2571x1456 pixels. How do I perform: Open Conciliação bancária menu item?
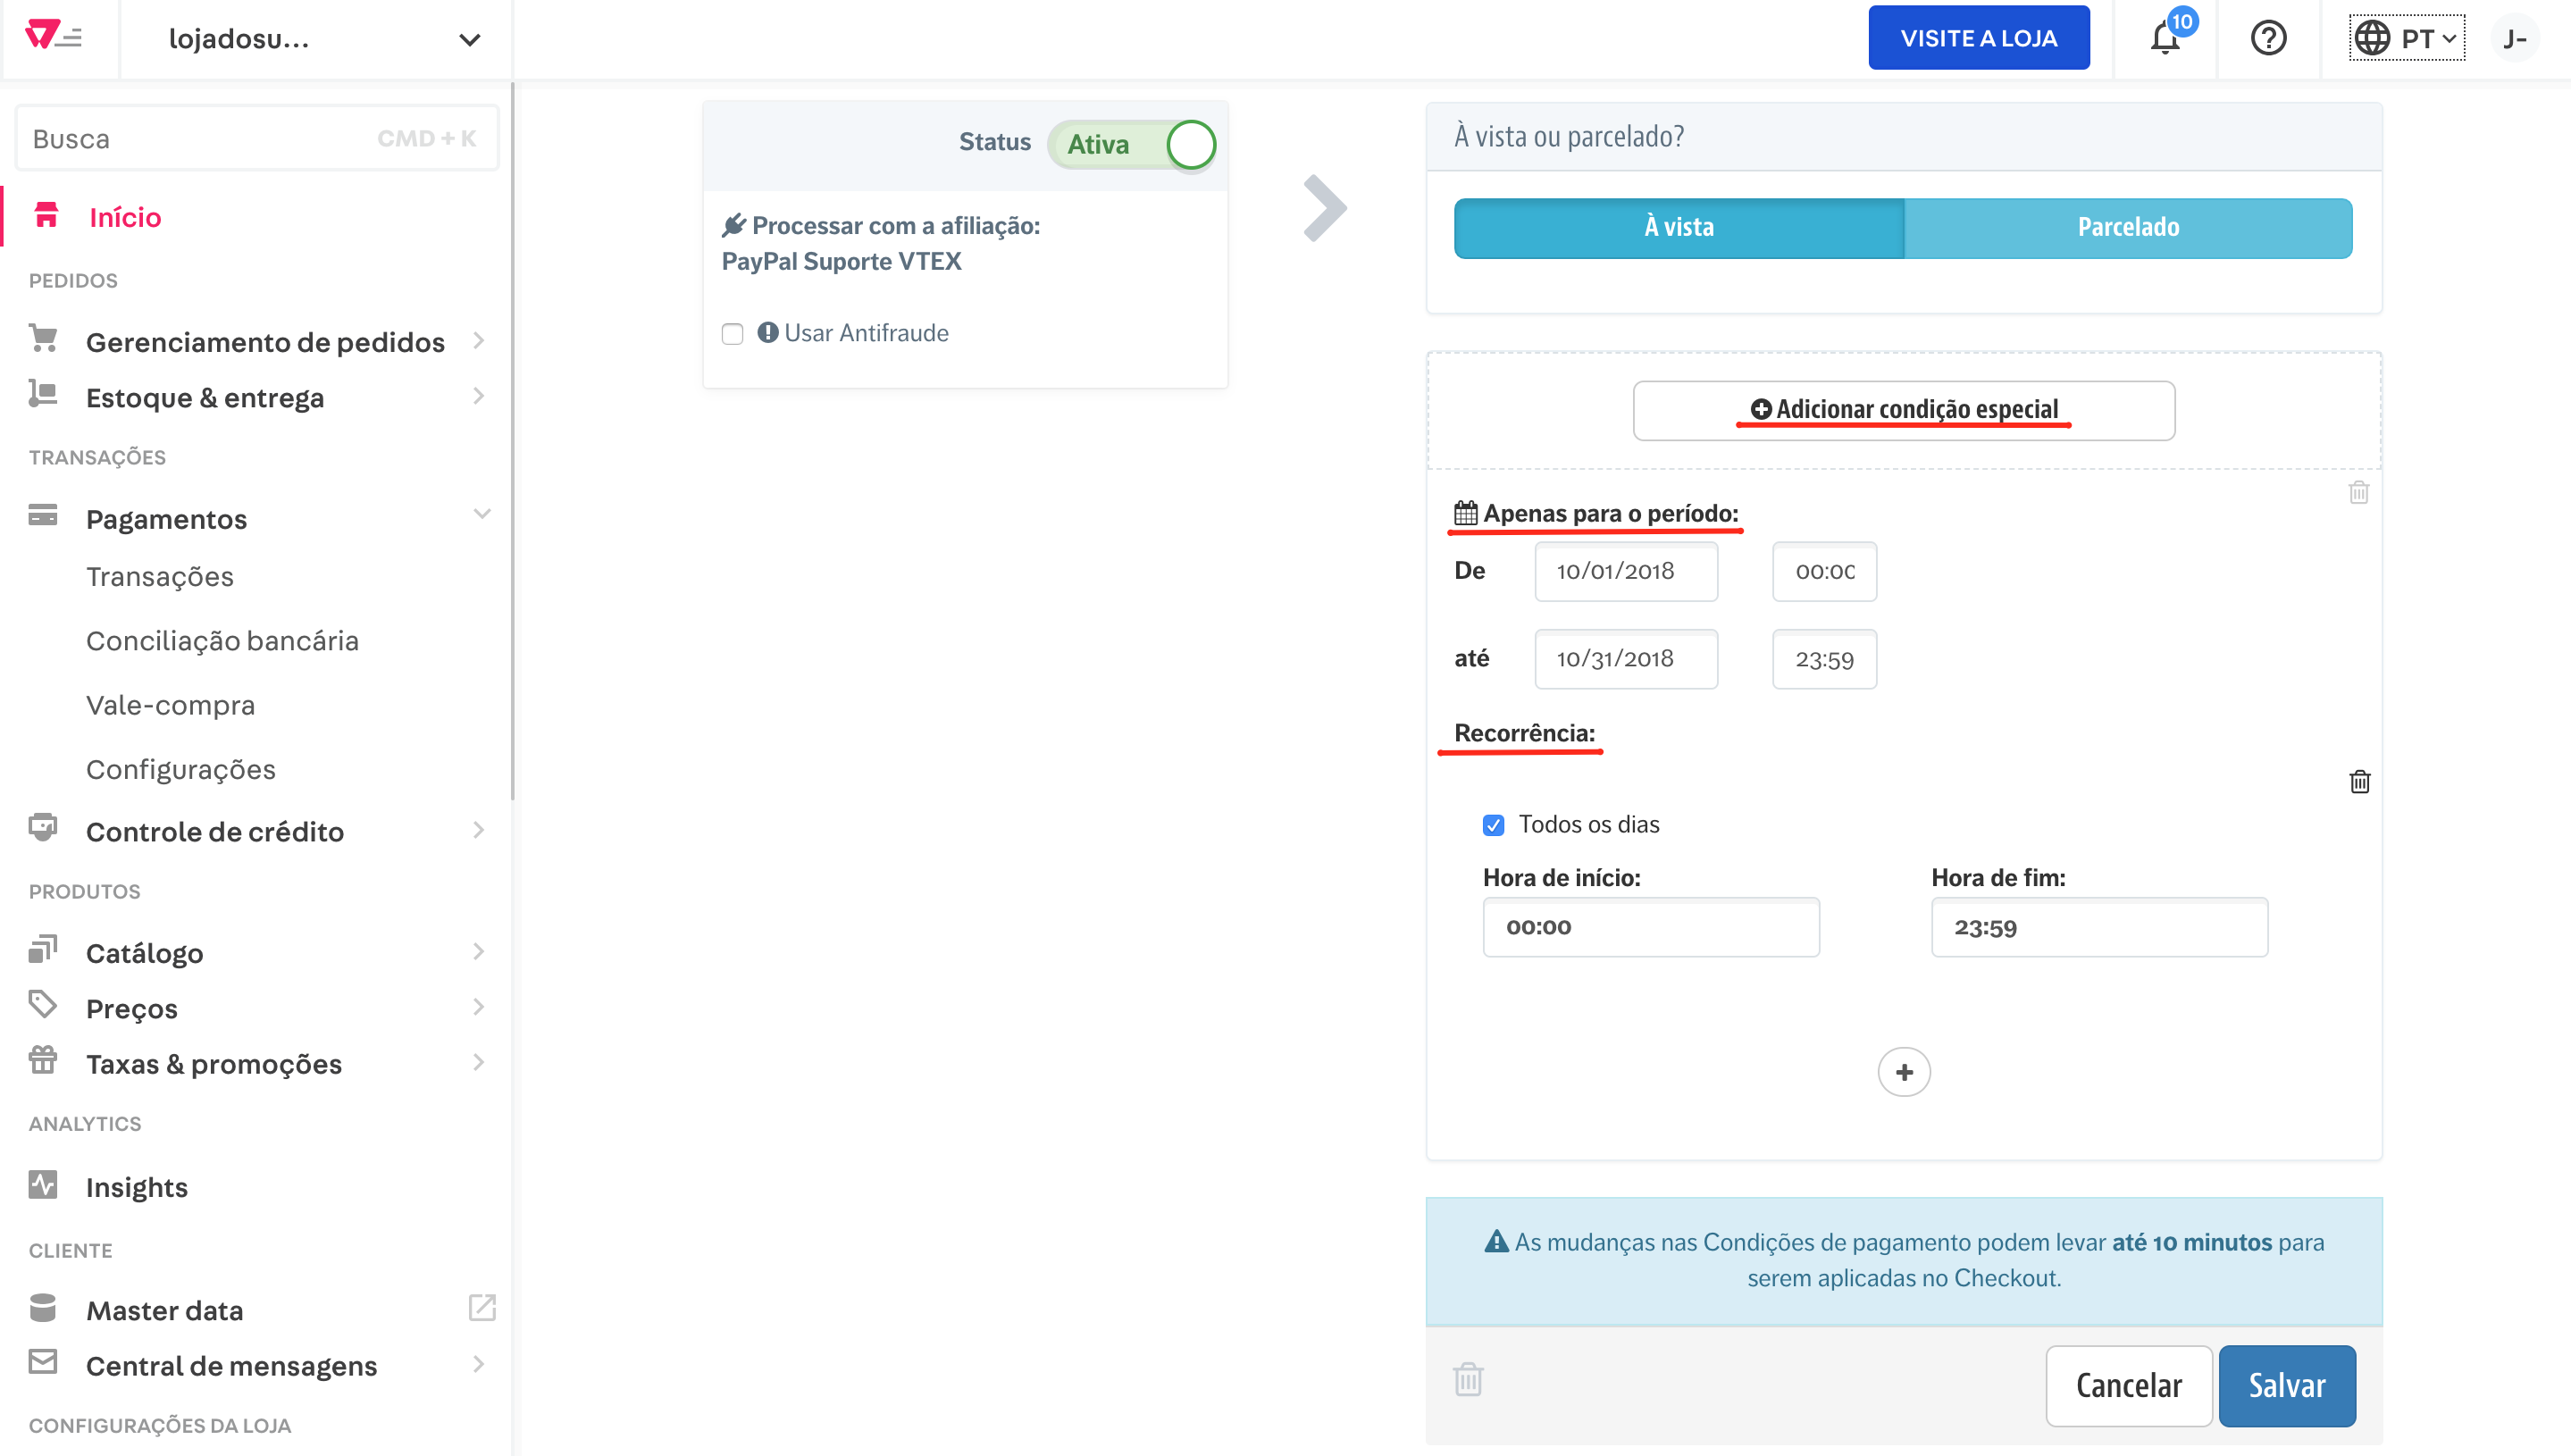tap(222, 641)
